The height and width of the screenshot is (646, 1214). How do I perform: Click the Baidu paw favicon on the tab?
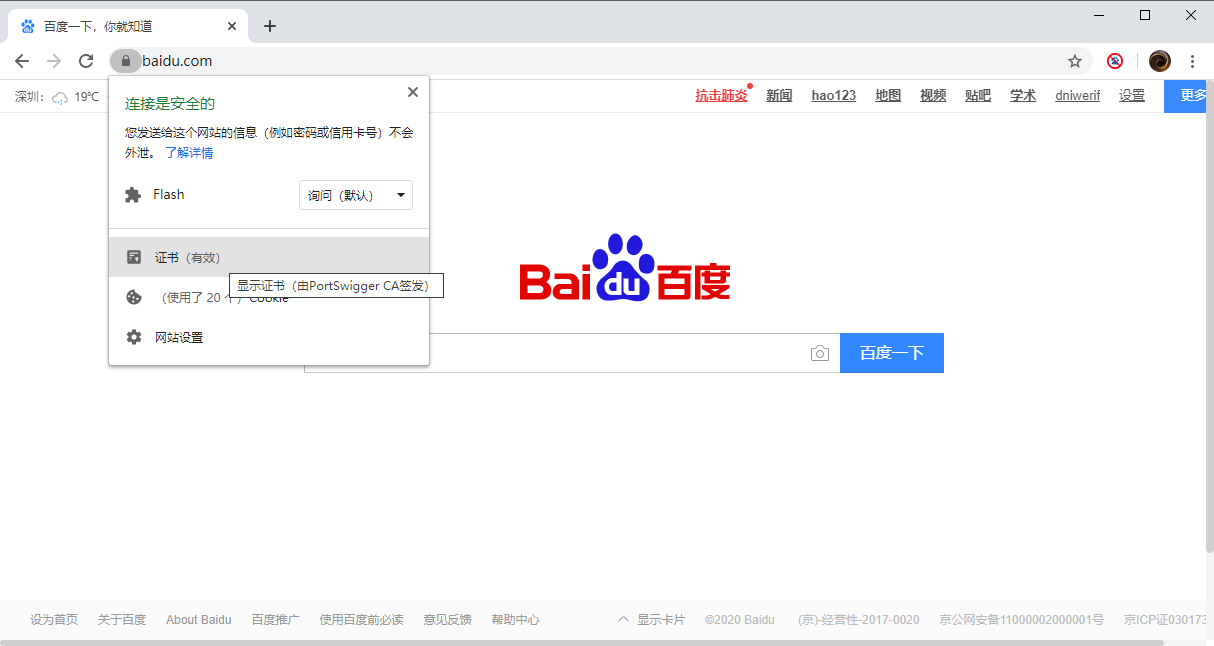(27, 26)
